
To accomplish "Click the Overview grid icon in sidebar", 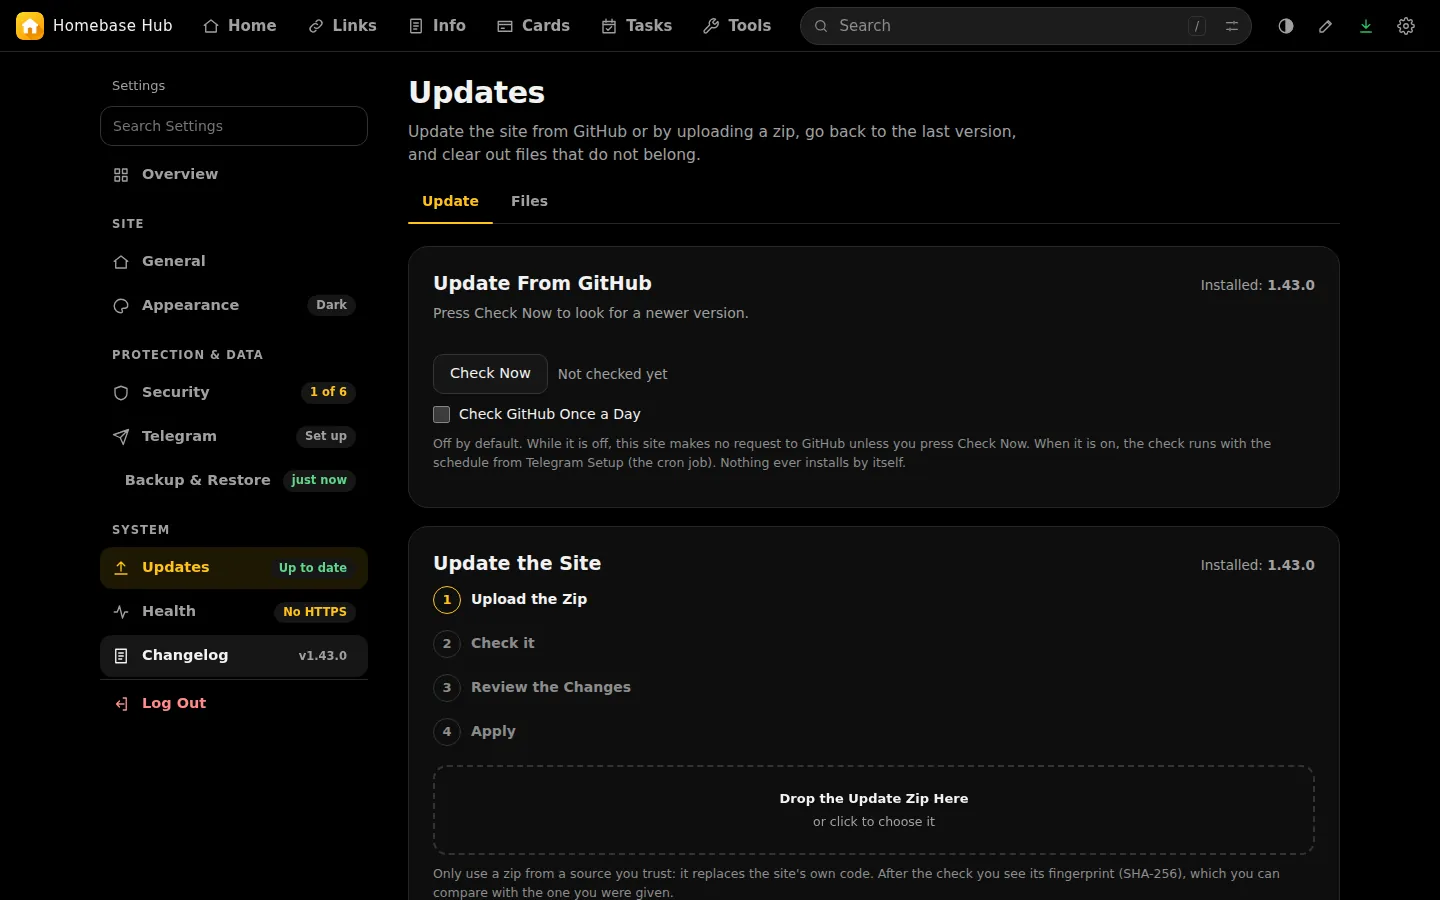I will coord(121,175).
